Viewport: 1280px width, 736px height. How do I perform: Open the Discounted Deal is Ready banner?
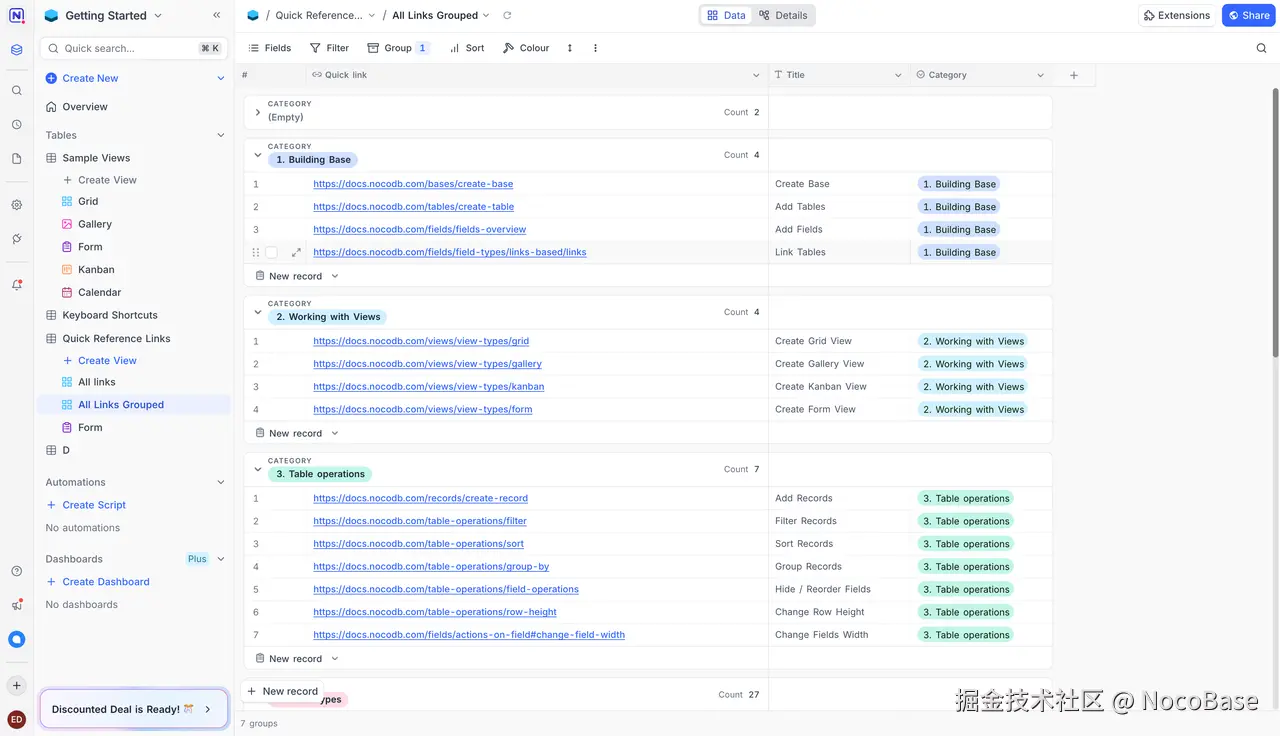[134, 709]
